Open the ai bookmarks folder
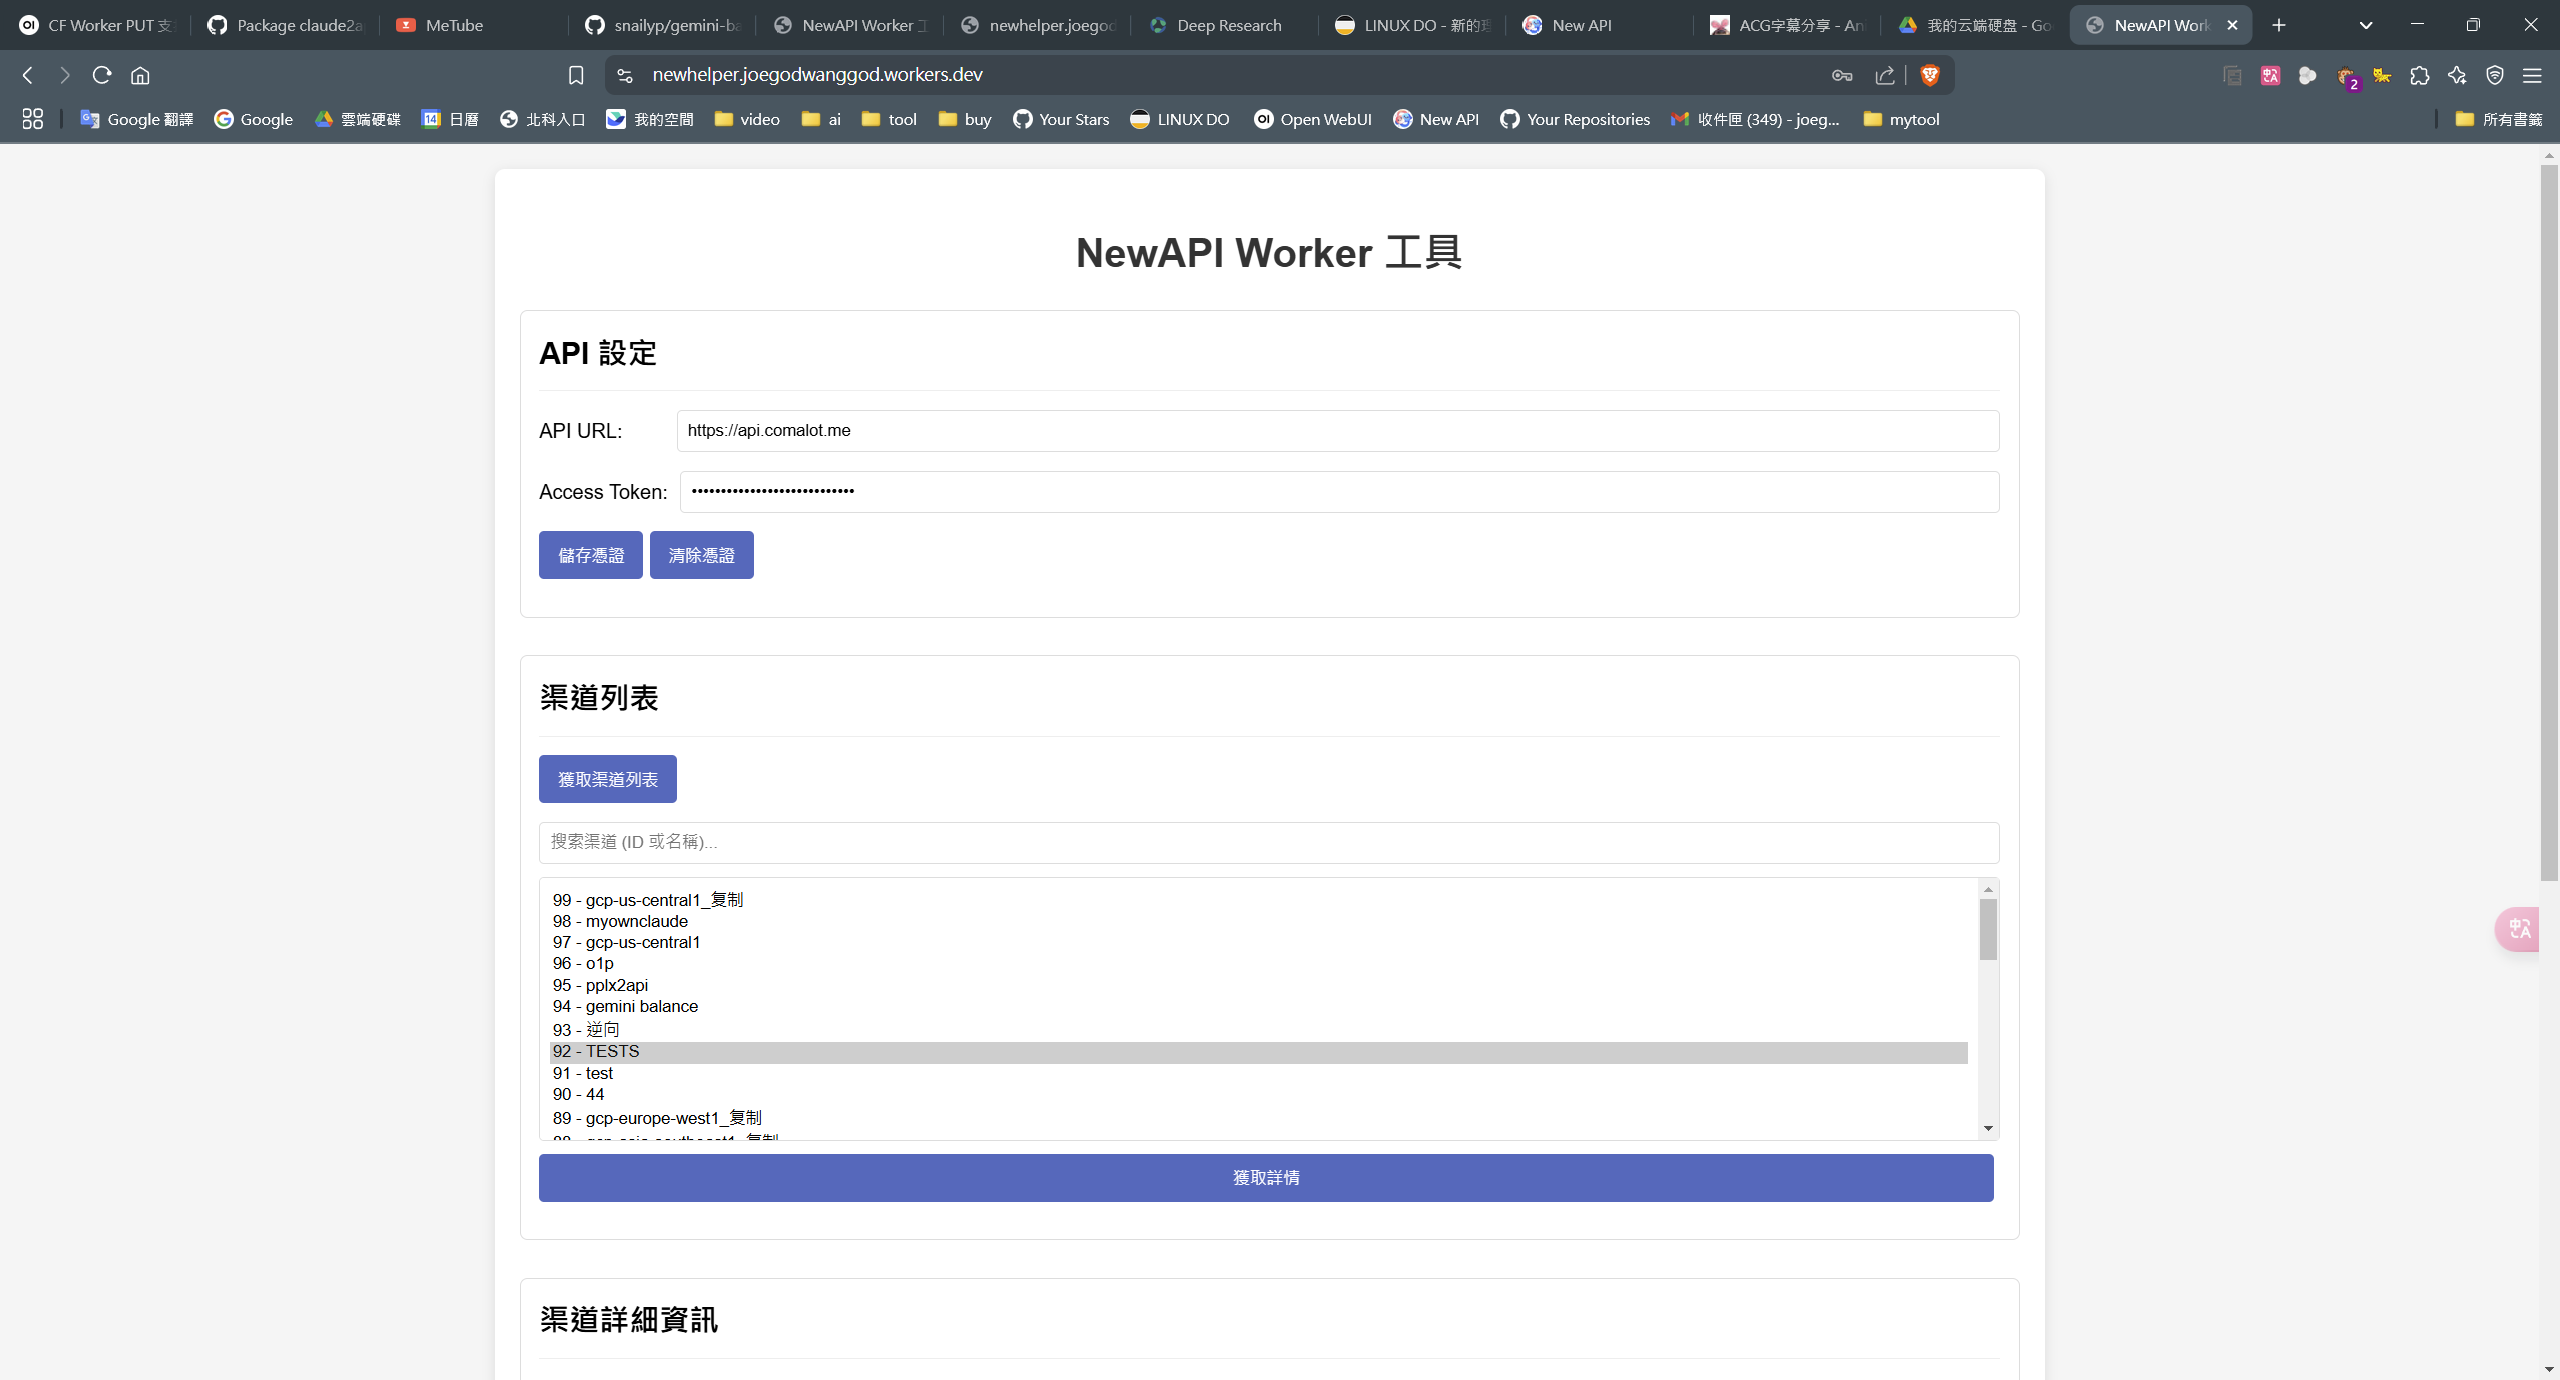Image resolution: width=2560 pixels, height=1380 pixels. click(821, 119)
